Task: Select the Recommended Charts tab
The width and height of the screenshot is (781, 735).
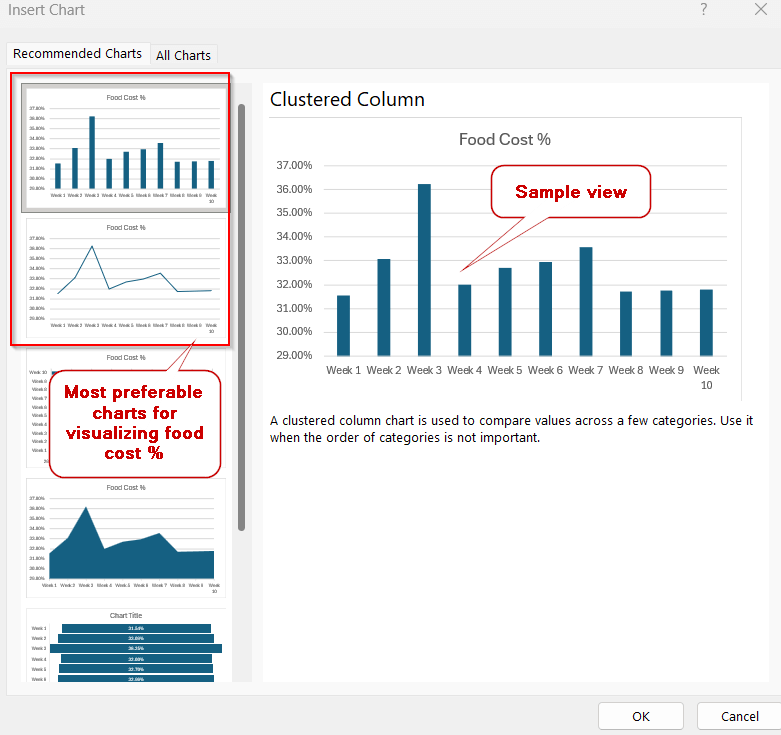Action: pos(77,54)
